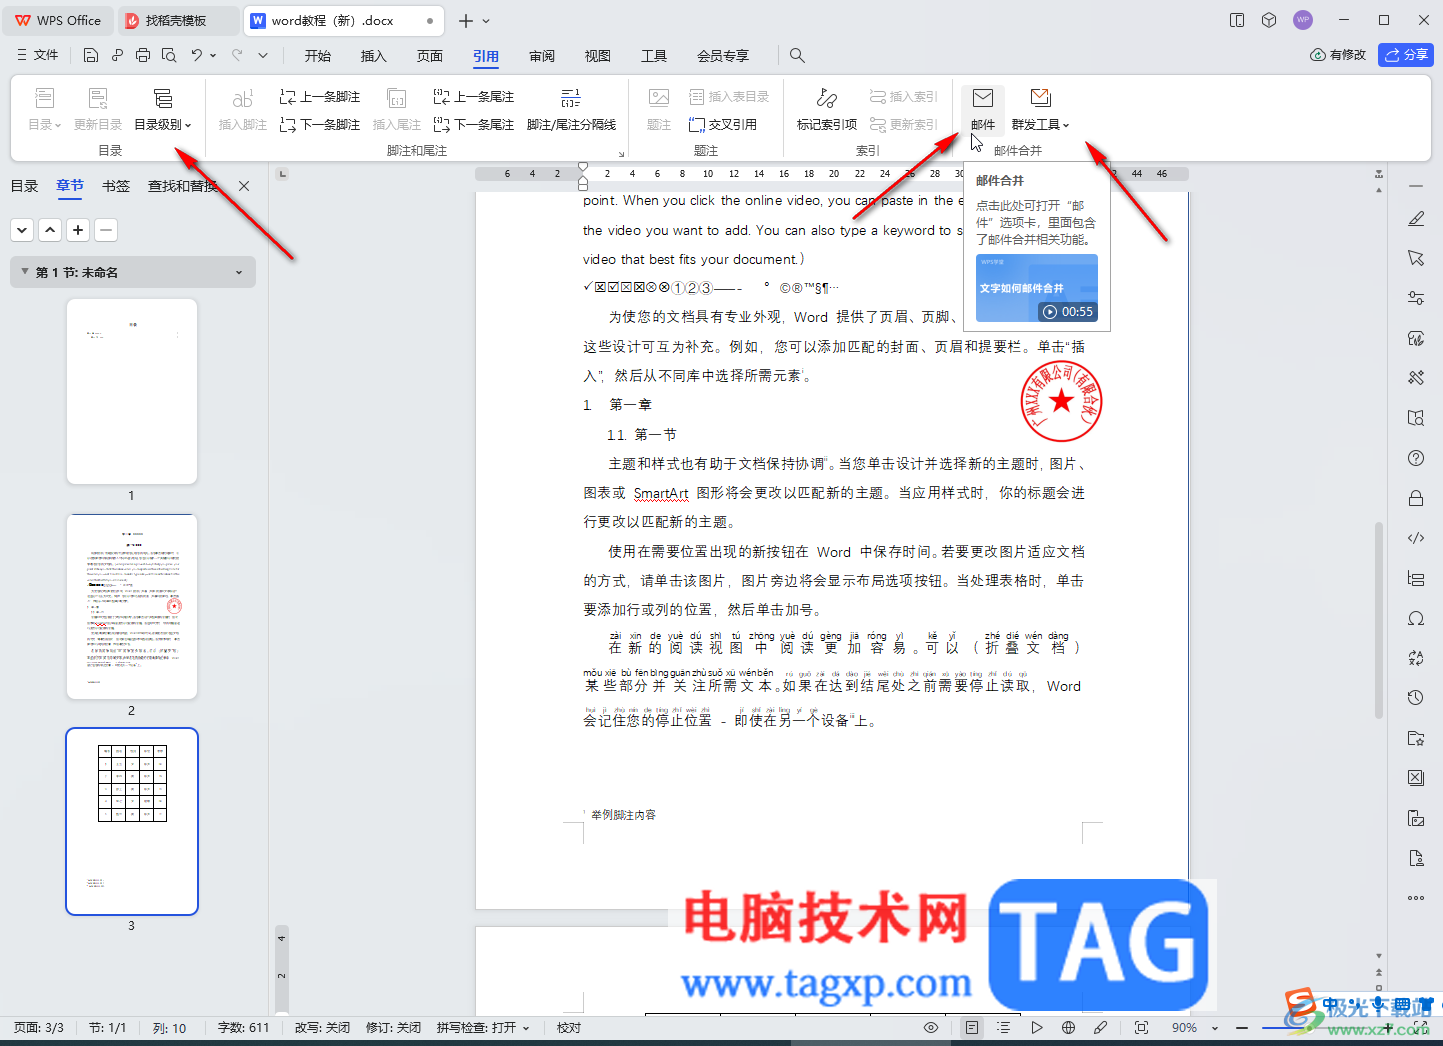The image size is (1443, 1046).
Task: Open the undo history dropdown arrow
Action: 213,55
